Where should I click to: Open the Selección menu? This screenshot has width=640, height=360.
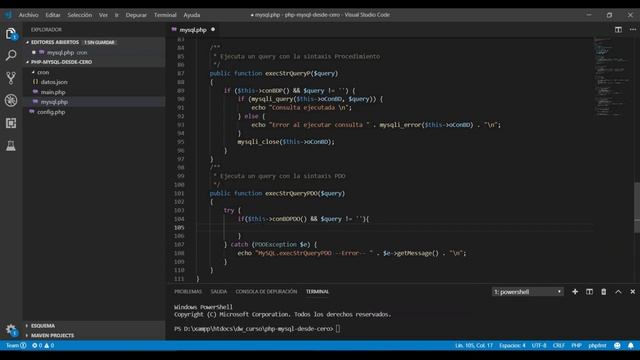[80, 15]
